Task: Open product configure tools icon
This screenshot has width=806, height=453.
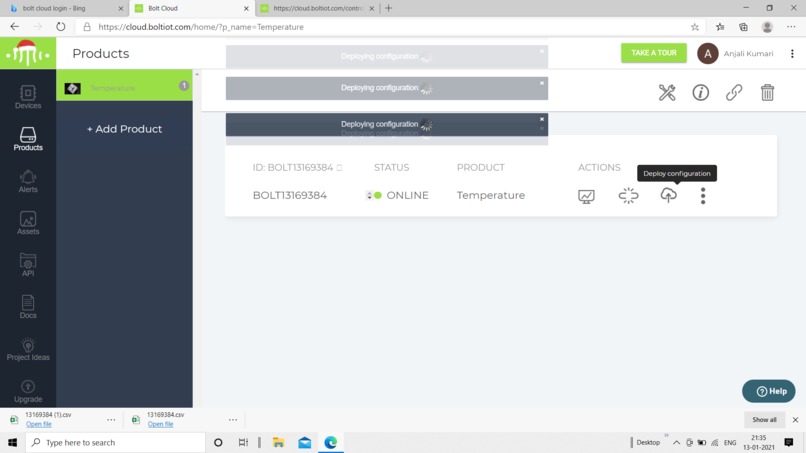Action: coord(667,93)
